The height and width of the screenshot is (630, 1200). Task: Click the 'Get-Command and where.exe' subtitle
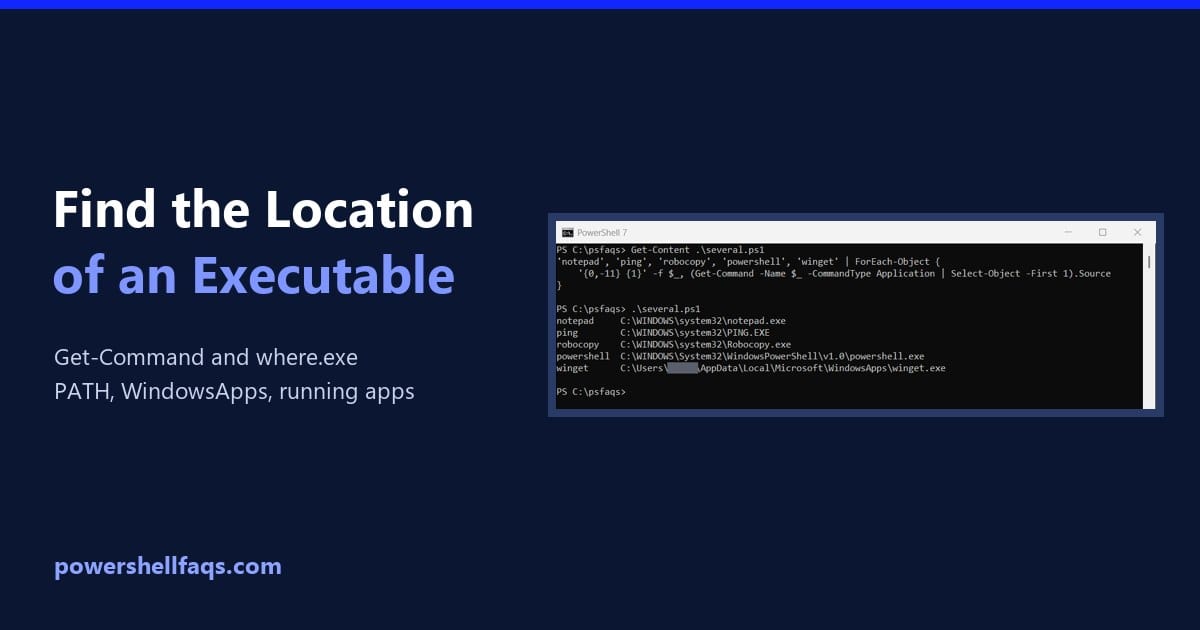pyautogui.click(x=206, y=357)
